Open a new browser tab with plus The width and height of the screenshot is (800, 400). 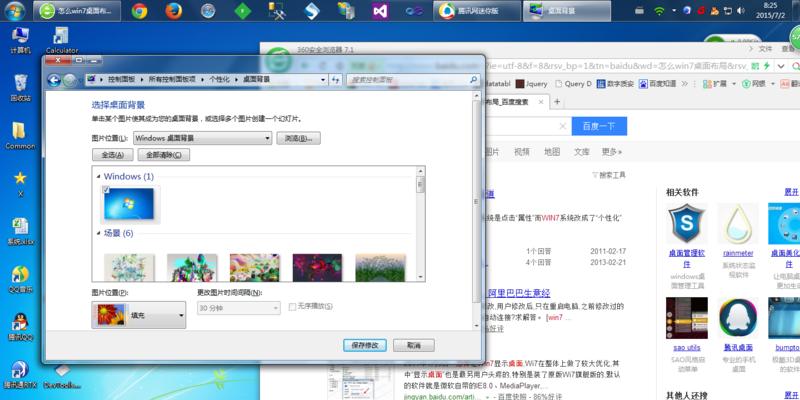pyautogui.click(x=557, y=102)
